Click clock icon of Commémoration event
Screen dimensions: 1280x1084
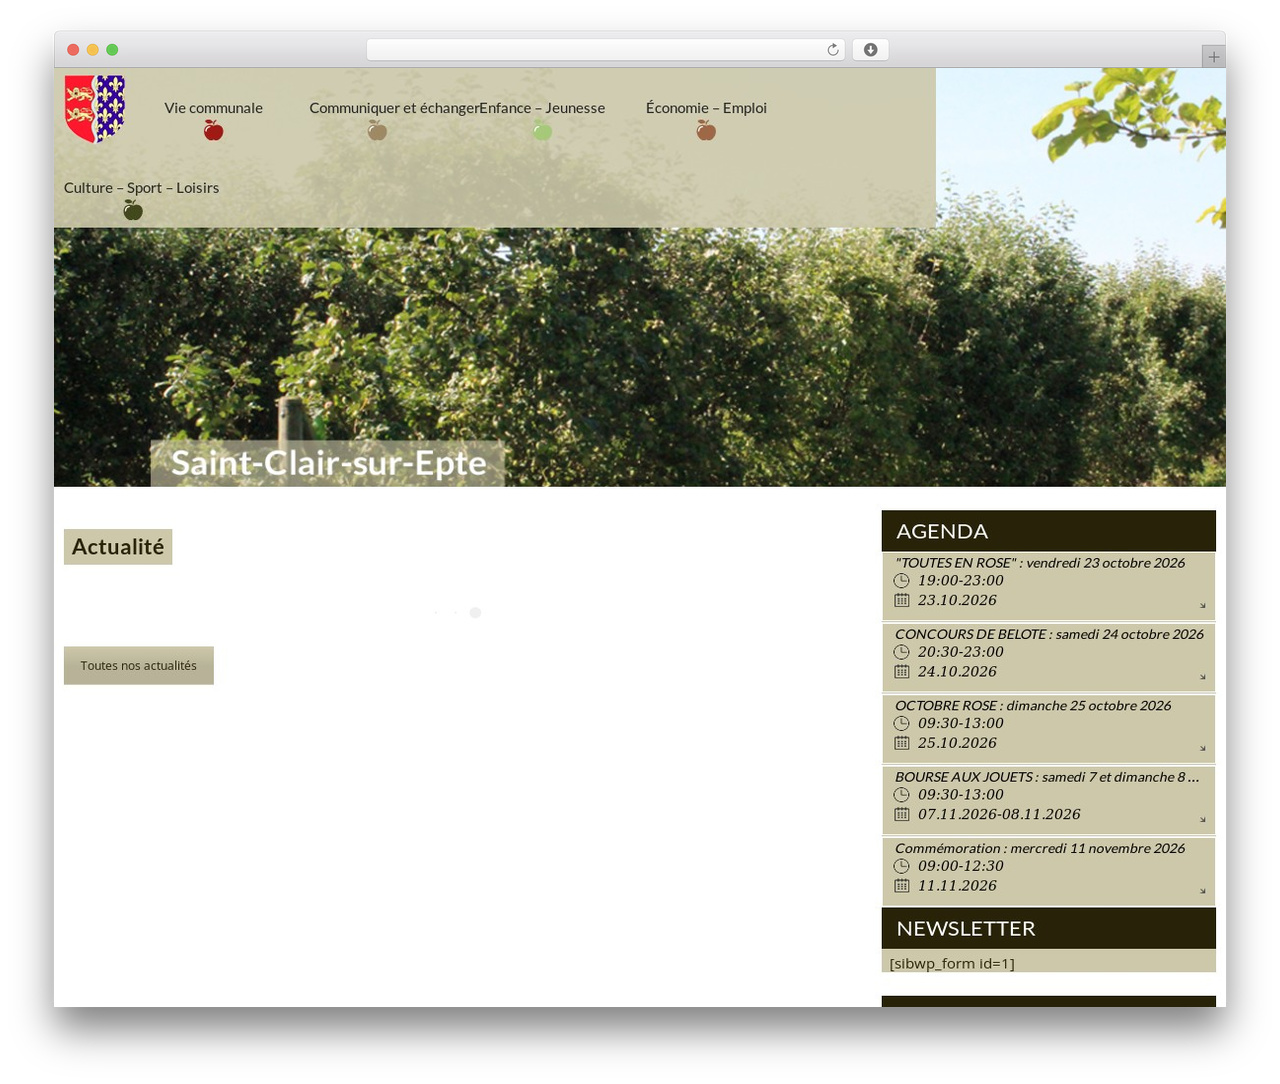coord(901,866)
